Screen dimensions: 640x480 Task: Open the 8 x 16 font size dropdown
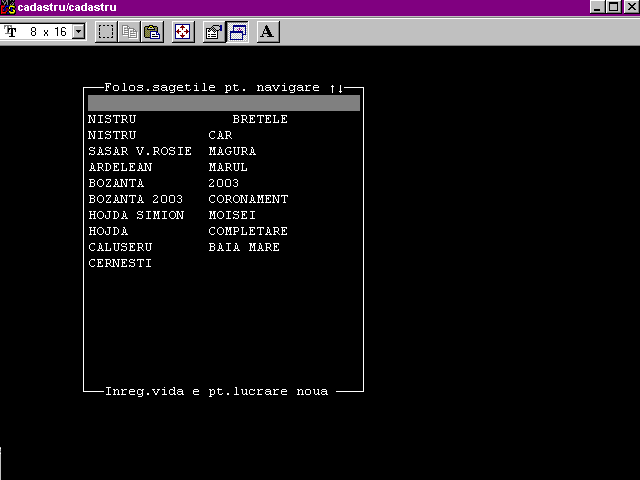point(79,32)
